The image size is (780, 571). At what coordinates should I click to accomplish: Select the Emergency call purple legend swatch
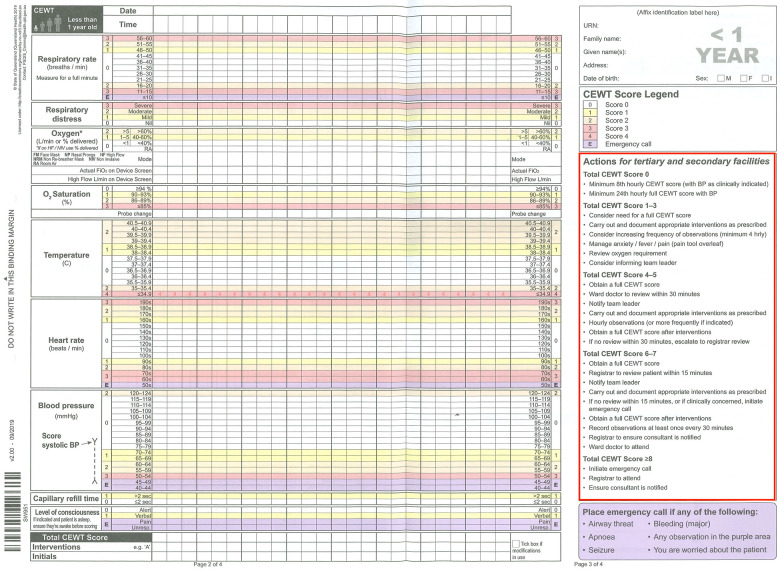pyautogui.click(x=590, y=144)
